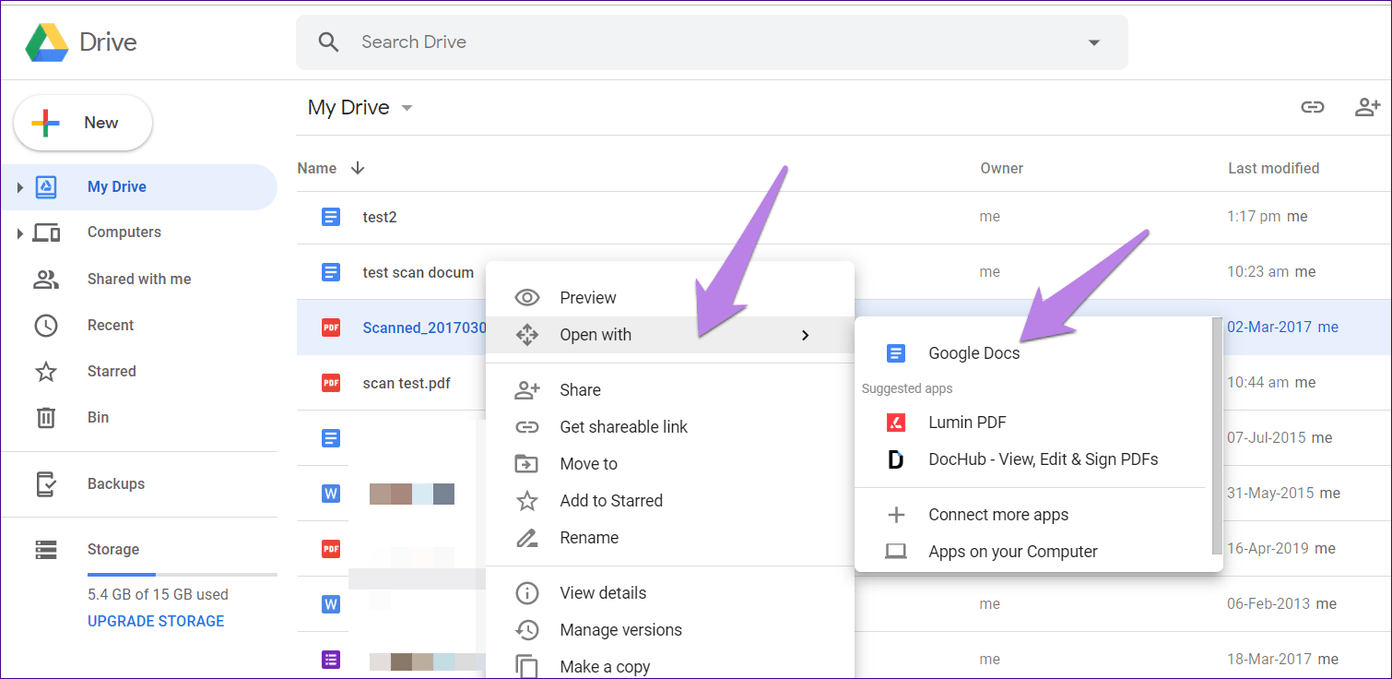The width and height of the screenshot is (1392, 679).
Task: Select Get shareable link menu entry
Action: pyautogui.click(x=623, y=427)
